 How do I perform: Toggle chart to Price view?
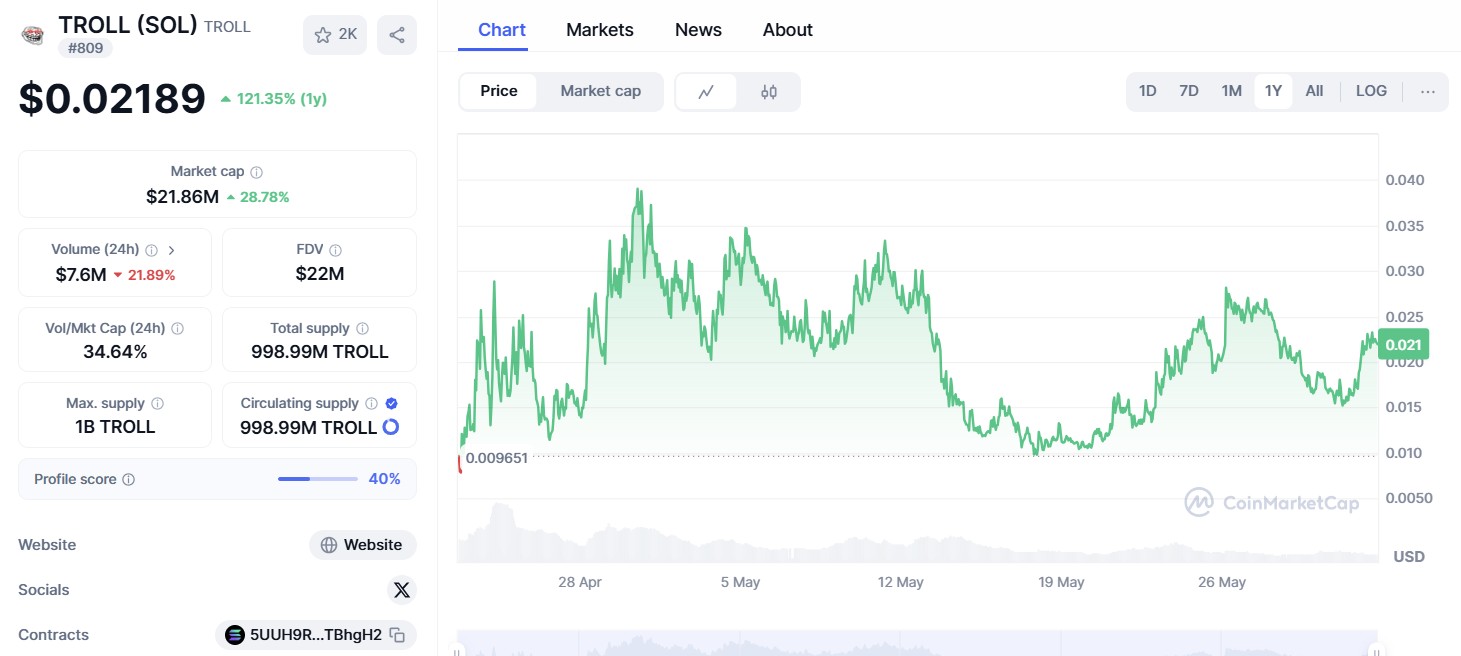point(498,91)
